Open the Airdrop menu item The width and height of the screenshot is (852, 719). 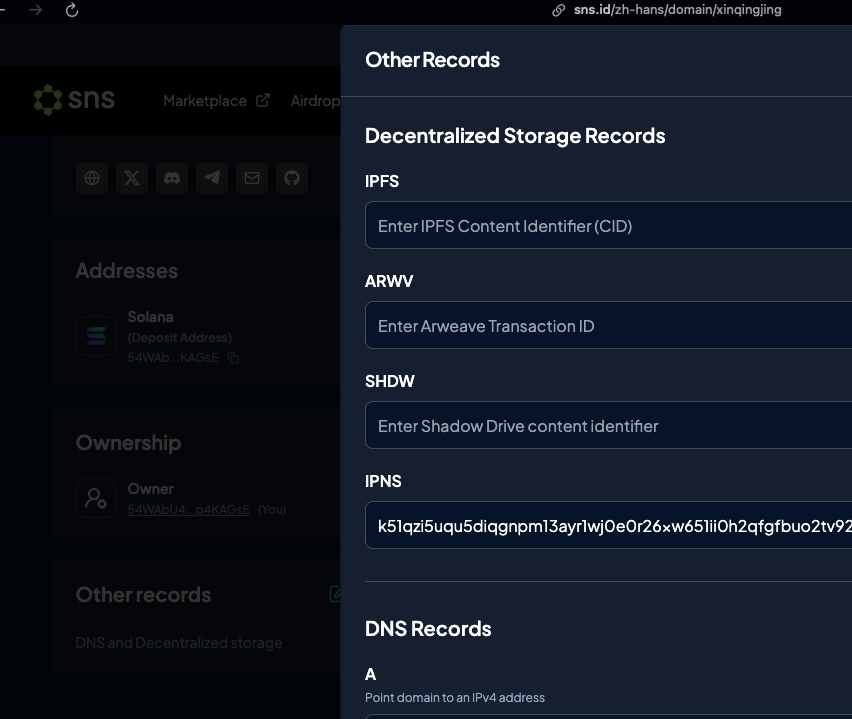pos(315,101)
